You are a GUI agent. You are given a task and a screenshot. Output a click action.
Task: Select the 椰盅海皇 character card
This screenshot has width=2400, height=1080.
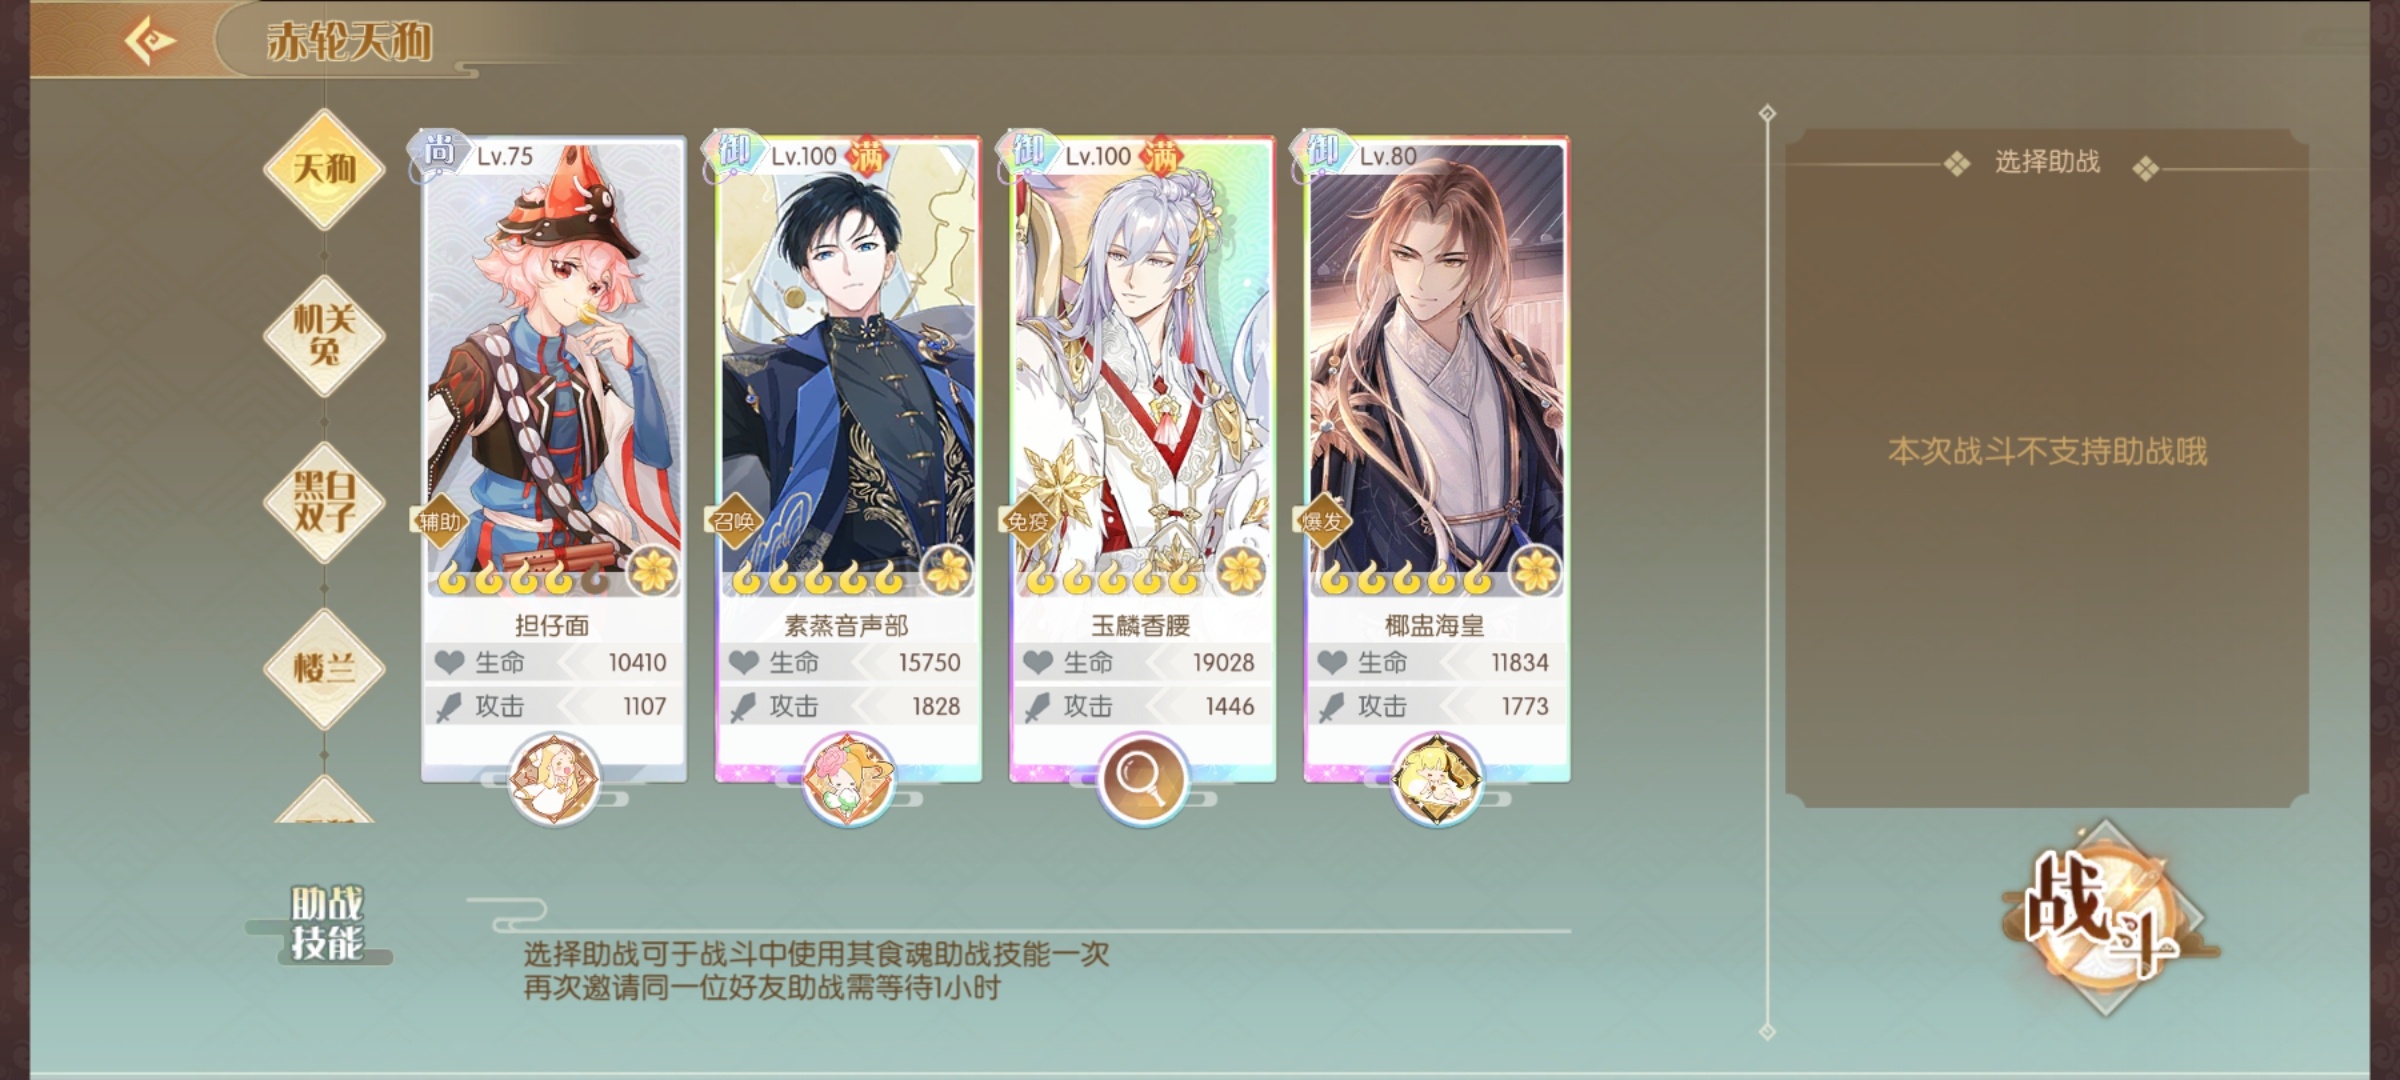[x=1436, y=458]
